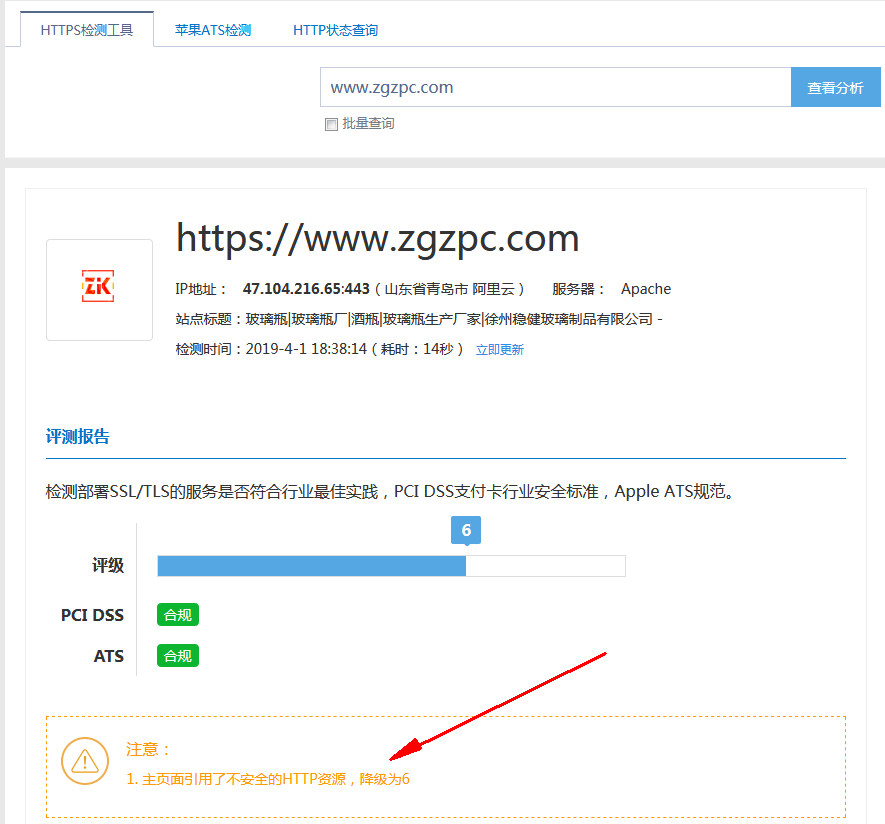885x824 pixels.
Task: Click the domain input field
Action: (x=555, y=87)
